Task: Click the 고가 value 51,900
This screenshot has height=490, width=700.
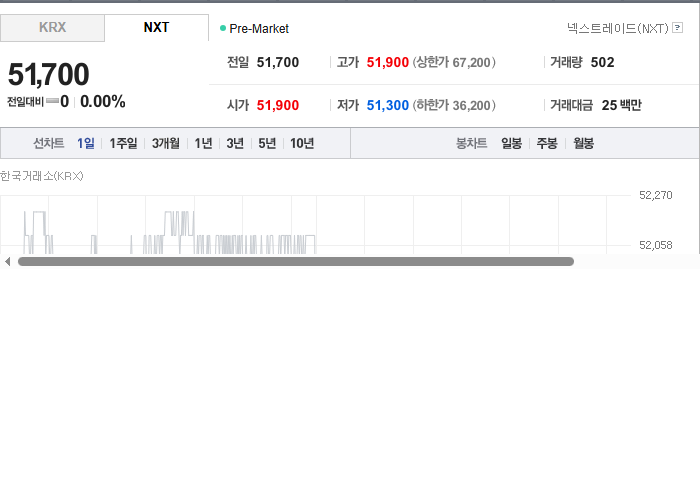Action: click(x=388, y=62)
